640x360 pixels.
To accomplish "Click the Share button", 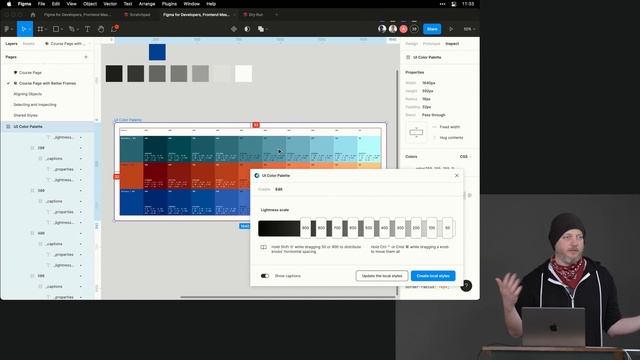I will [432, 29].
